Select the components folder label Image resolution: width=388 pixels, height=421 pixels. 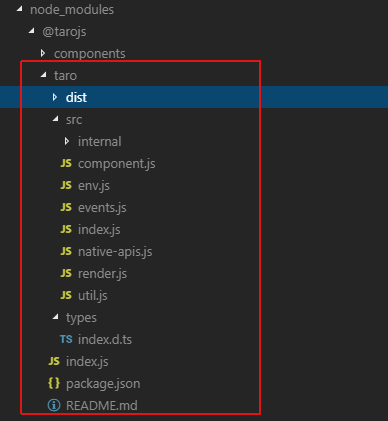click(90, 54)
